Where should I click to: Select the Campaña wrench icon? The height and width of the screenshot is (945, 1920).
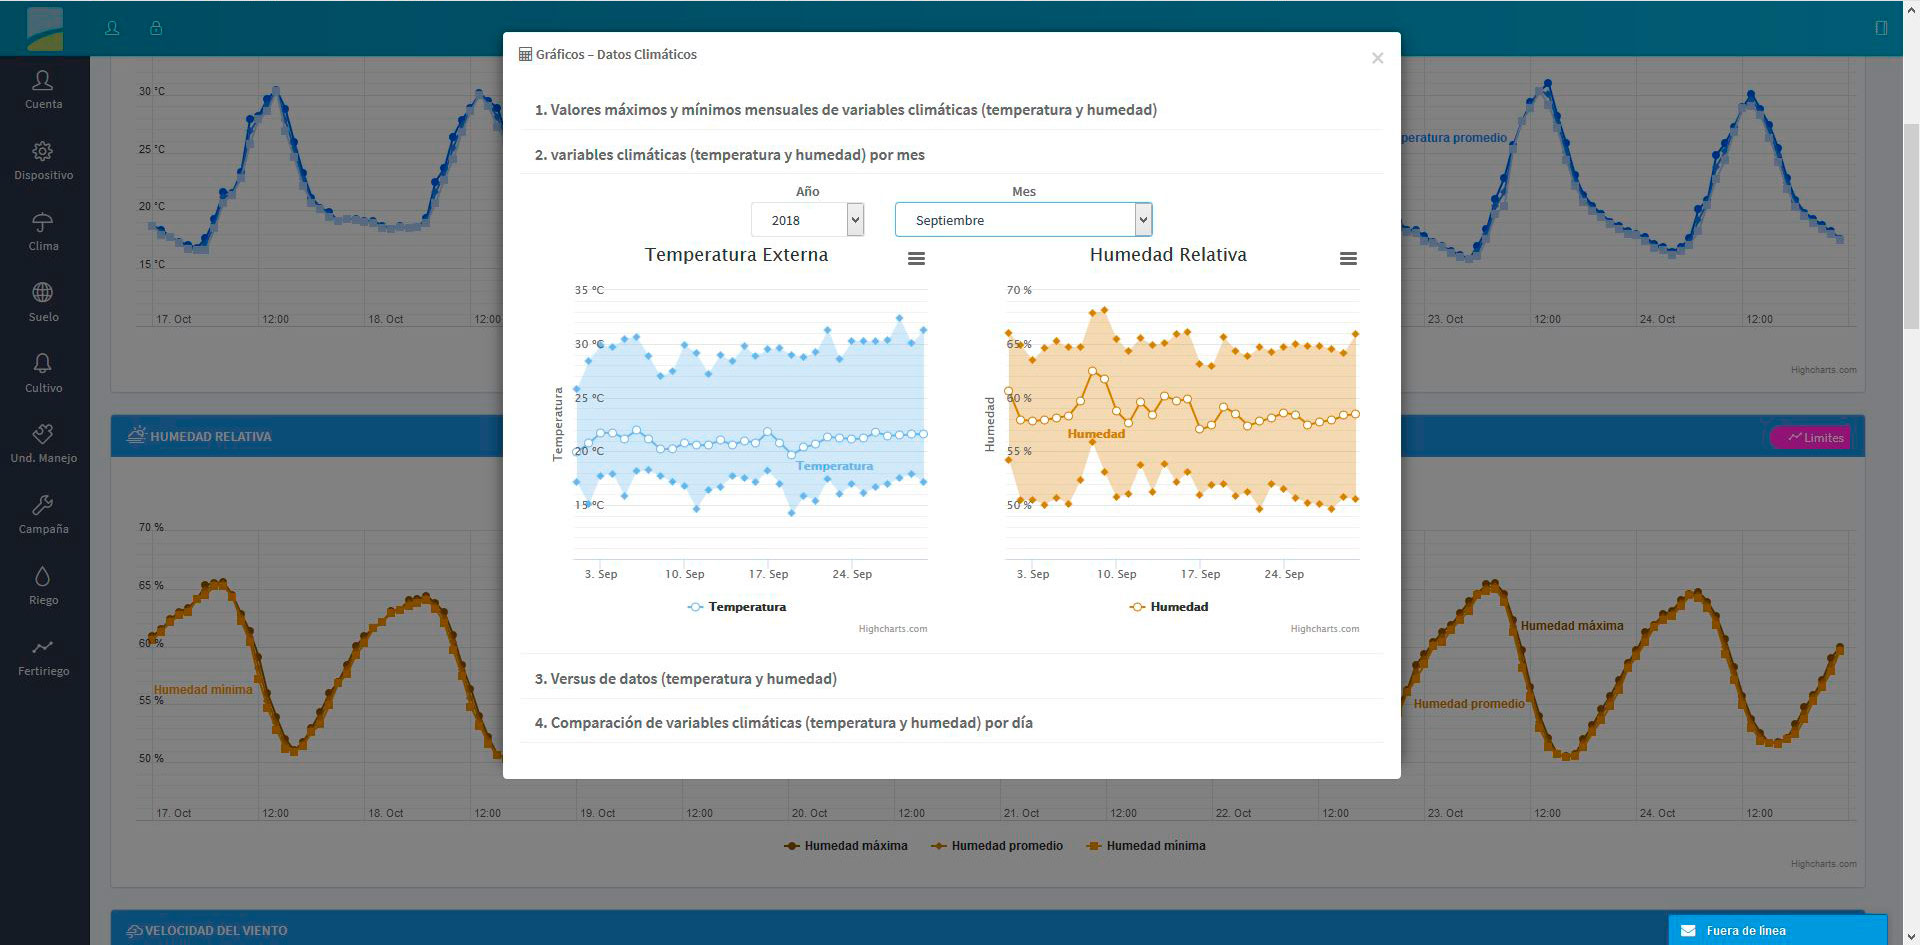click(x=43, y=506)
